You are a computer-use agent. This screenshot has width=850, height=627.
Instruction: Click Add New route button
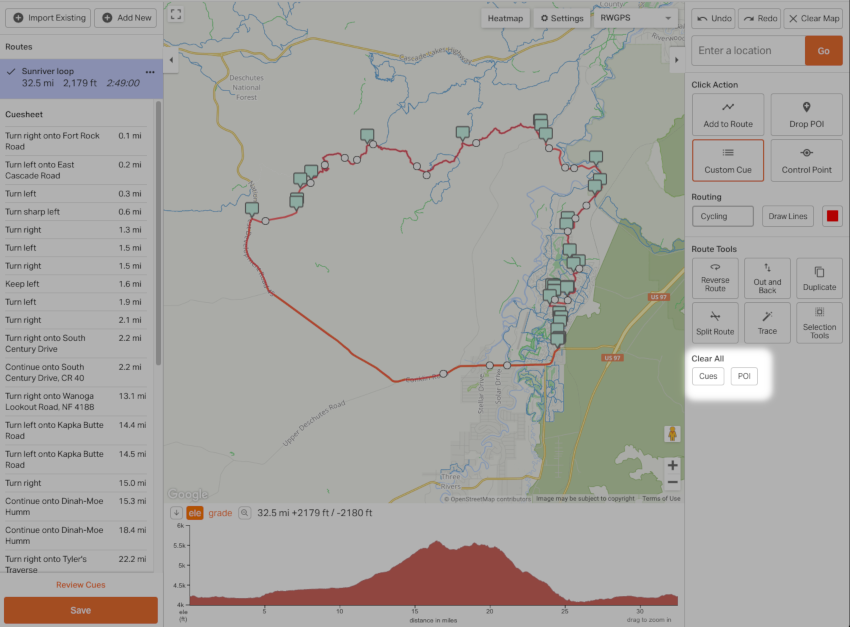(x=126, y=18)
